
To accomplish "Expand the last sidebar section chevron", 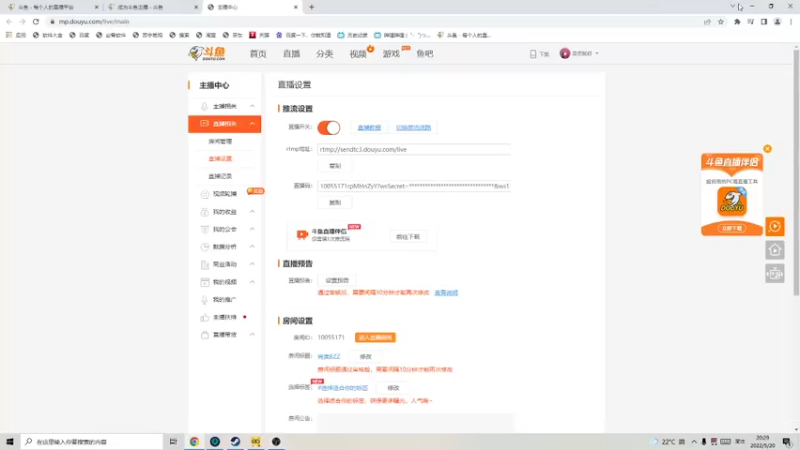I will coord(252,335).
